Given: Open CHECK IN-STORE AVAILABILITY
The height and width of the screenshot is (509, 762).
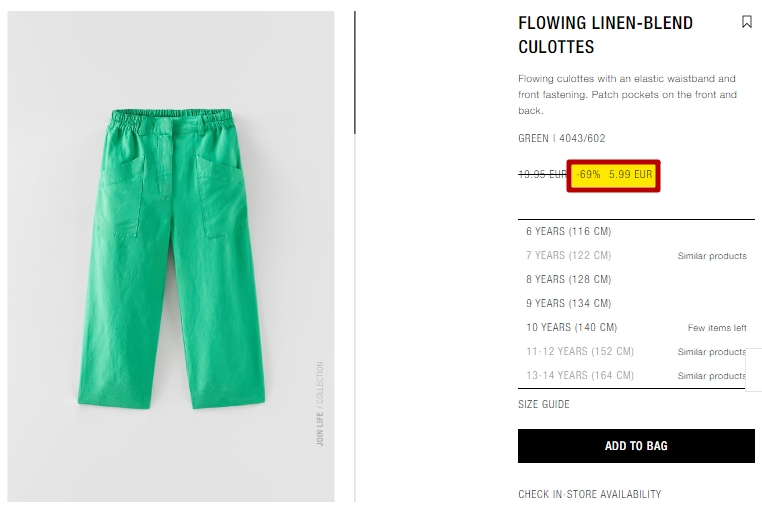Looking at the screenshot, I should (x=589, y=494).
